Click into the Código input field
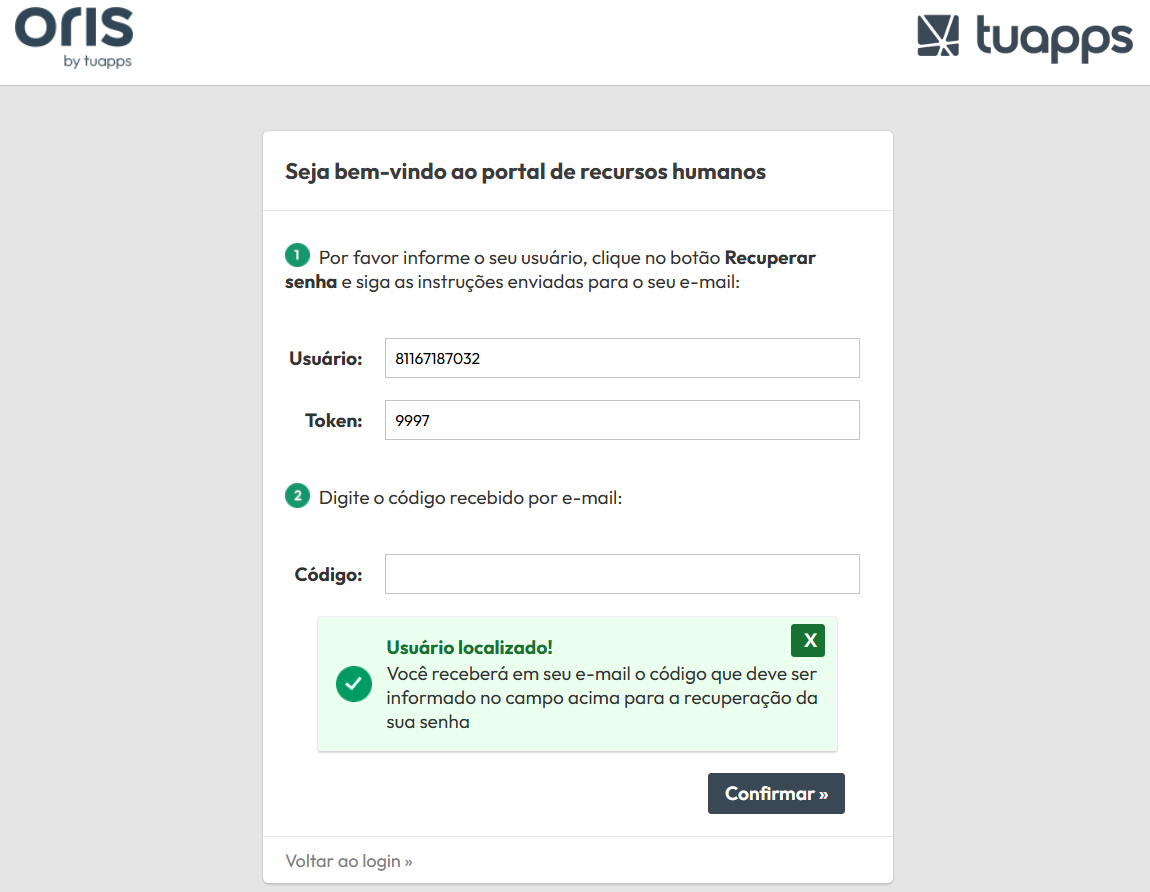 [x=622, y=574]
